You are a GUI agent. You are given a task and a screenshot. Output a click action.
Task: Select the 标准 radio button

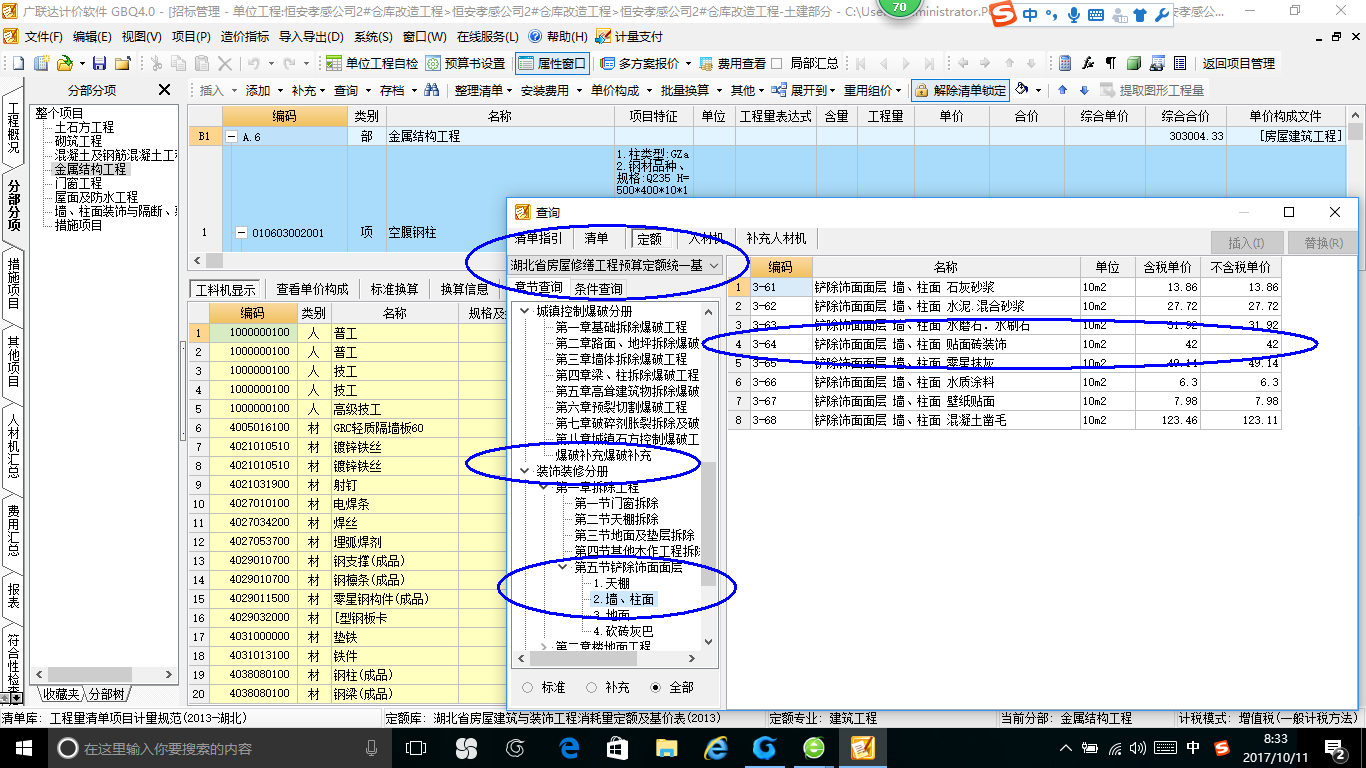pyautogui.click(x=527, y=688)
